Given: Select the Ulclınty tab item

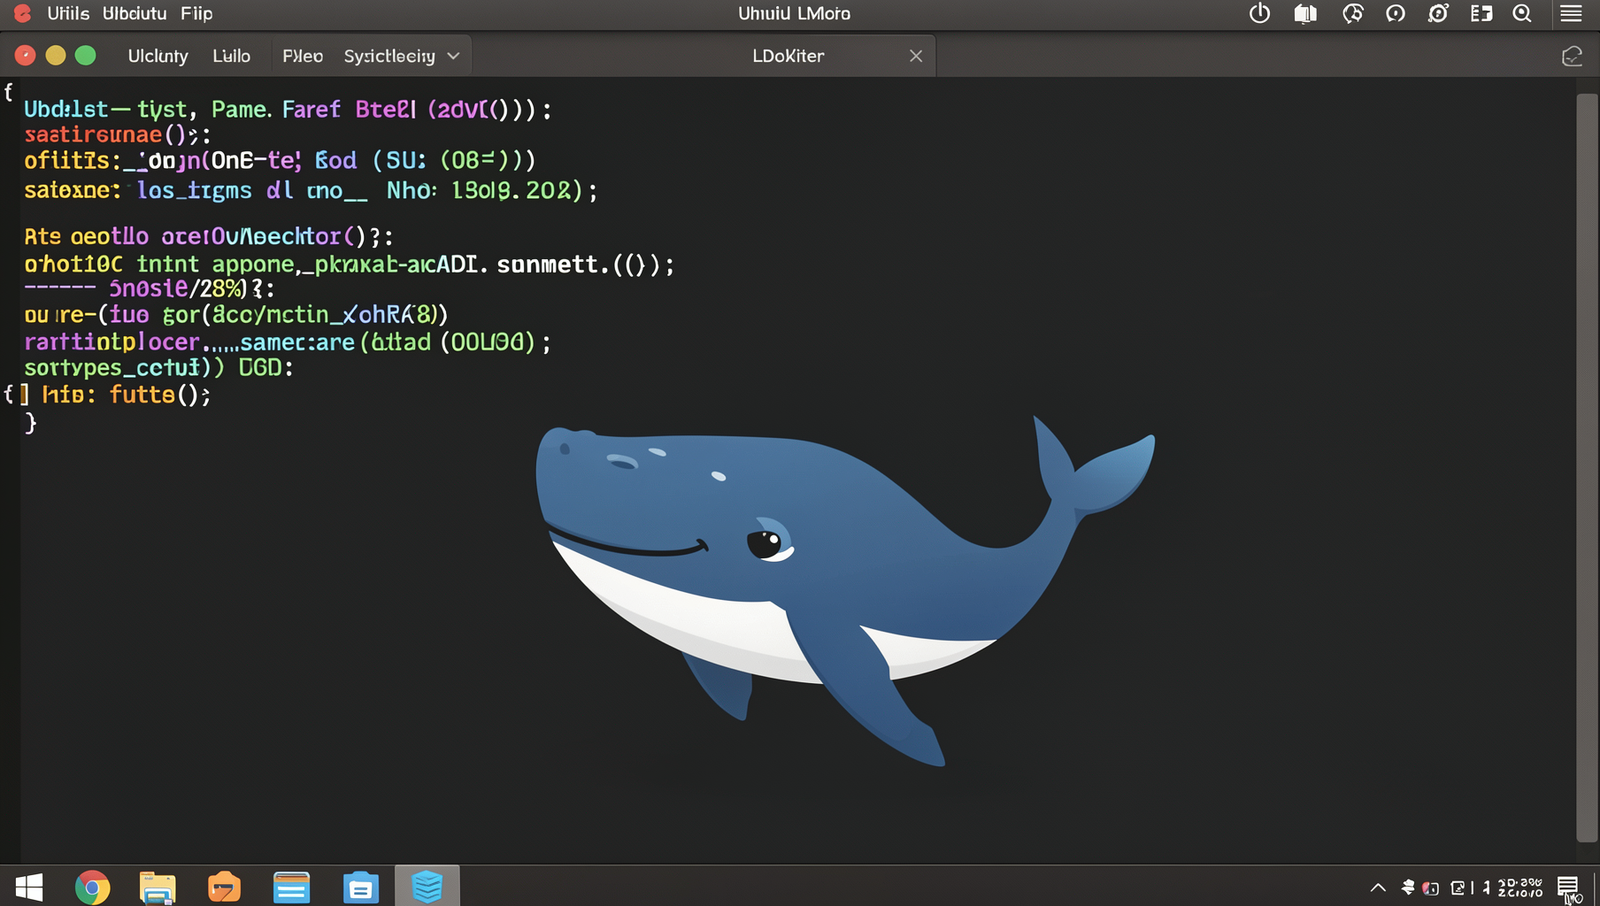Looking at the screenshot, I should tap(158, 56).
